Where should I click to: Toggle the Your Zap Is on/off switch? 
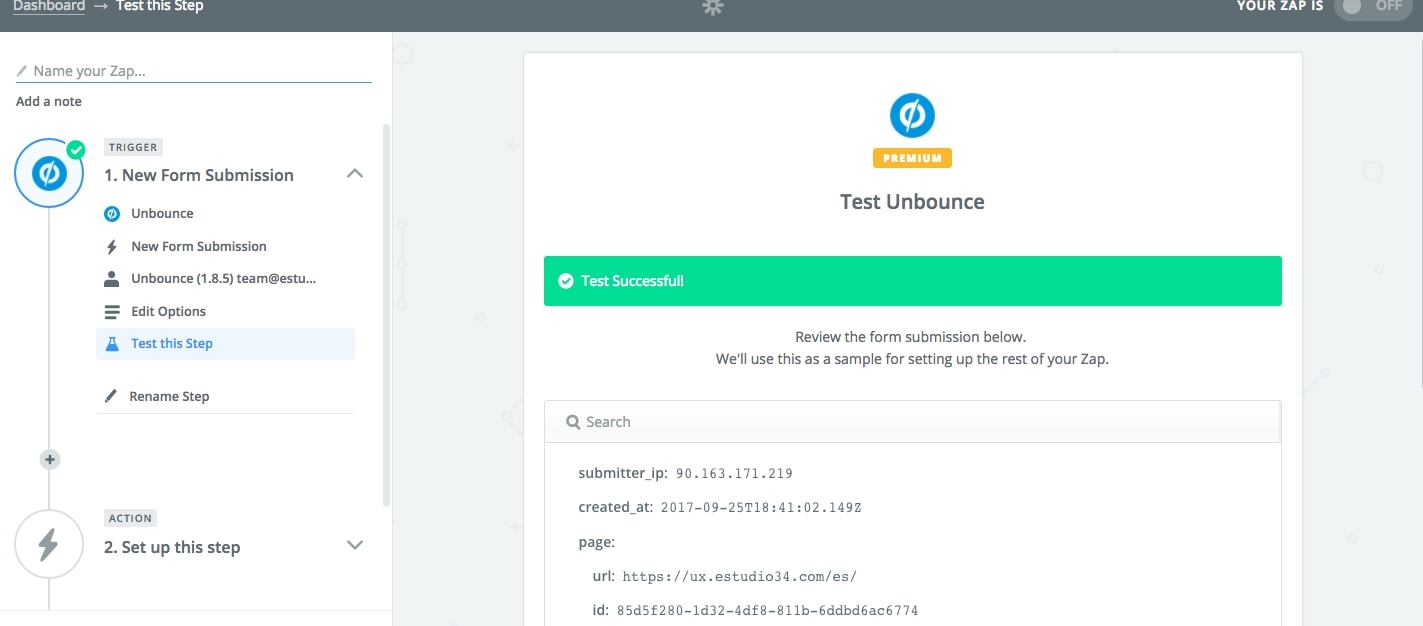pos(1375,6)
